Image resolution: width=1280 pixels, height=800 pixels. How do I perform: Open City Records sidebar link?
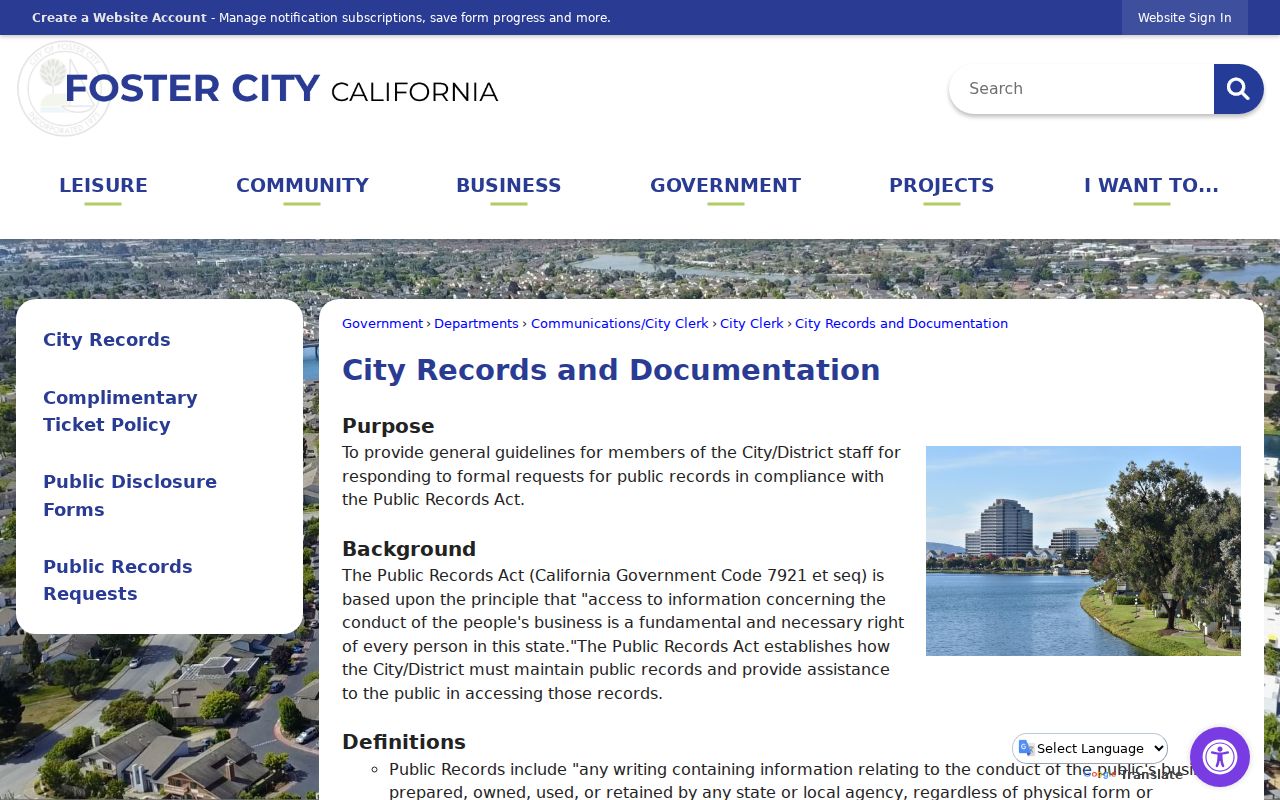[107, 340]
